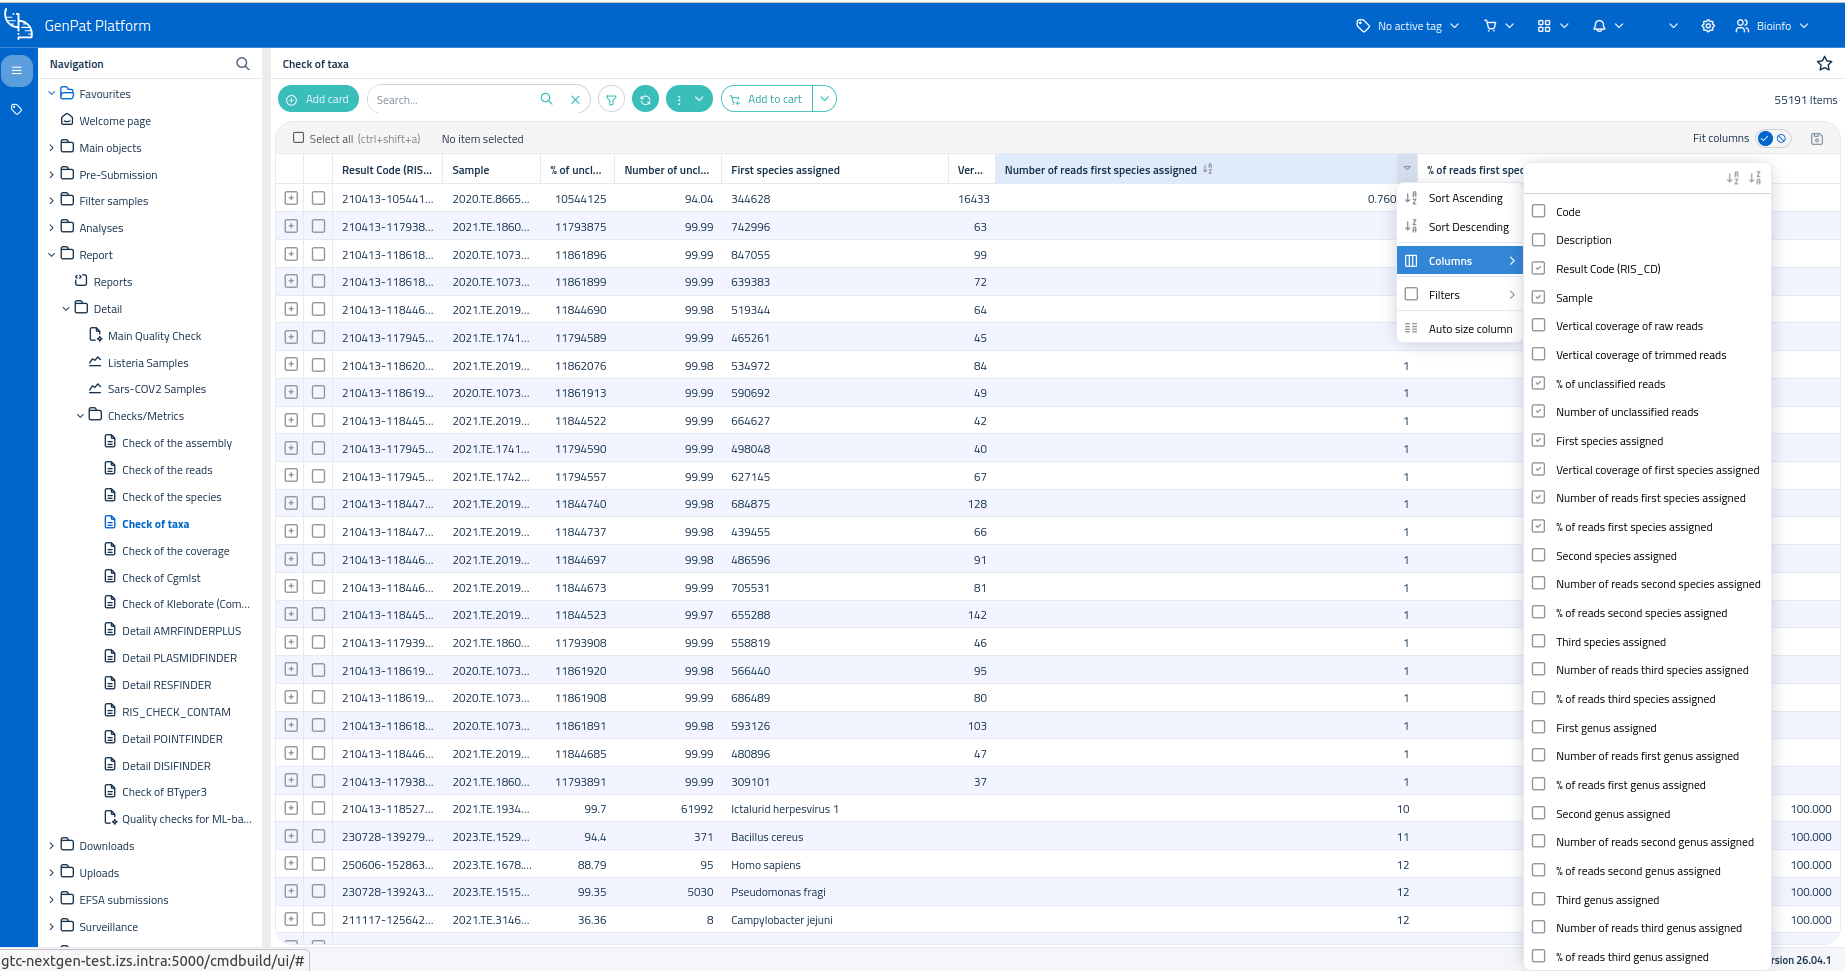1845x971 pixels.
Task: Click the navigation search magnifier icon
Action: (243, 64)
